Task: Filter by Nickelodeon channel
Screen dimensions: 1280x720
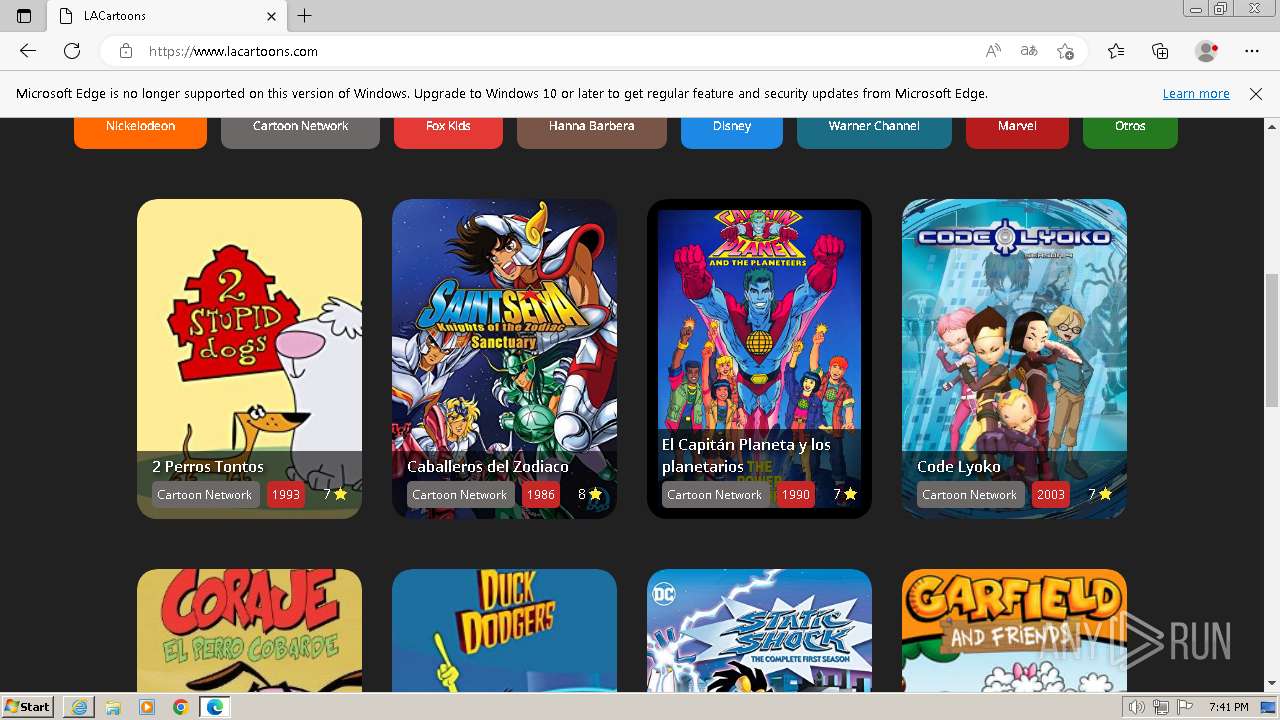Action: [x=140, y=132]
